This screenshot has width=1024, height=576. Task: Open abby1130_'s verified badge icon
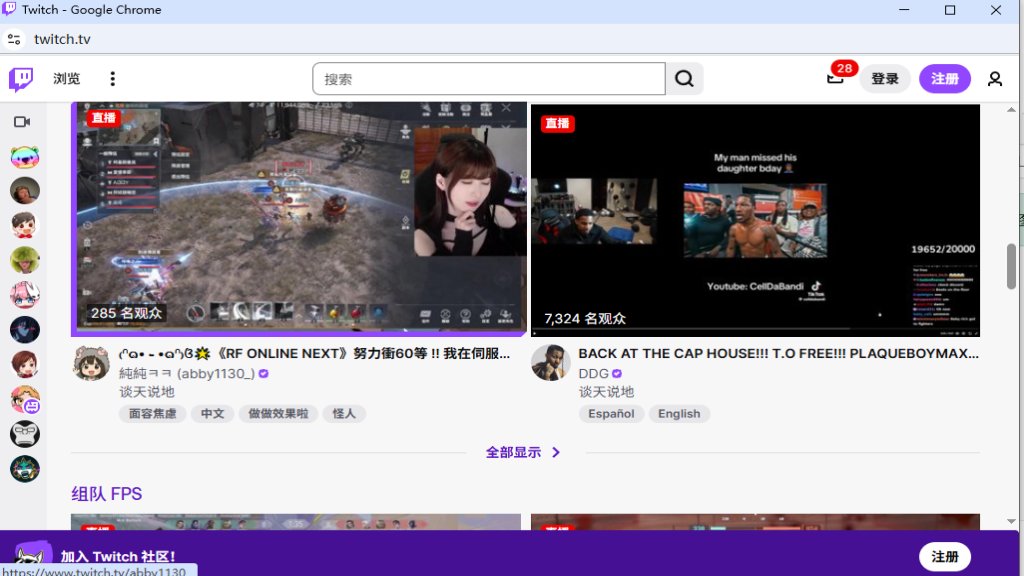(262, 372)
